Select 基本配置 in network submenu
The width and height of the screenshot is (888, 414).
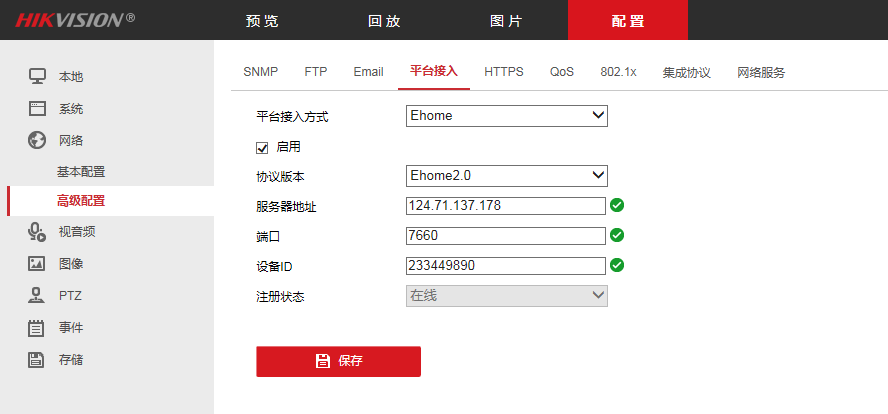tap(81, 172)
